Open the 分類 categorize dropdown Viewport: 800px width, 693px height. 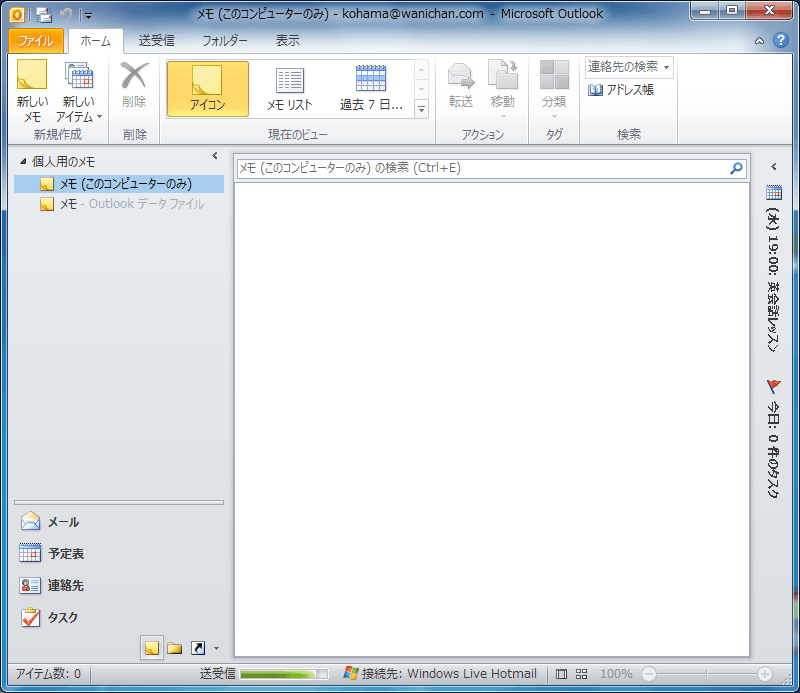554,90
